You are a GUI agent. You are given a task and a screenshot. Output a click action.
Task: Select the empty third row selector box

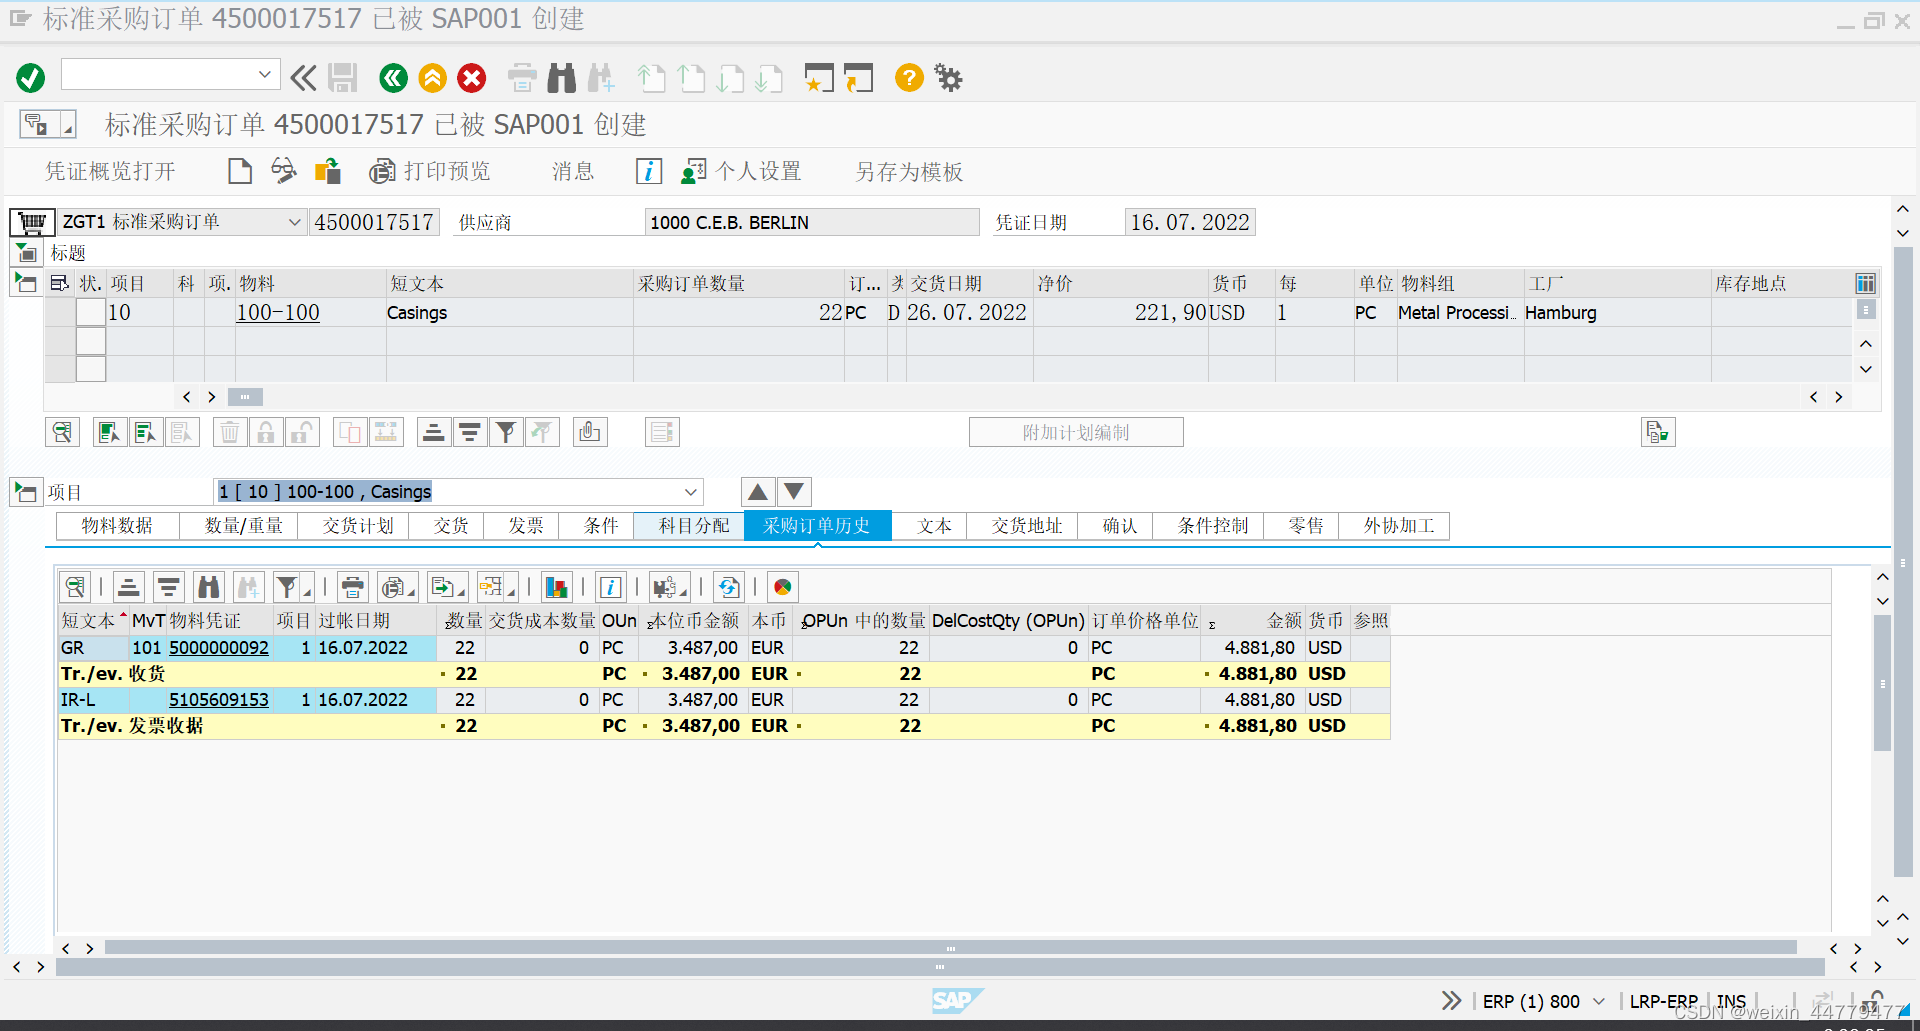pos(91,369)
